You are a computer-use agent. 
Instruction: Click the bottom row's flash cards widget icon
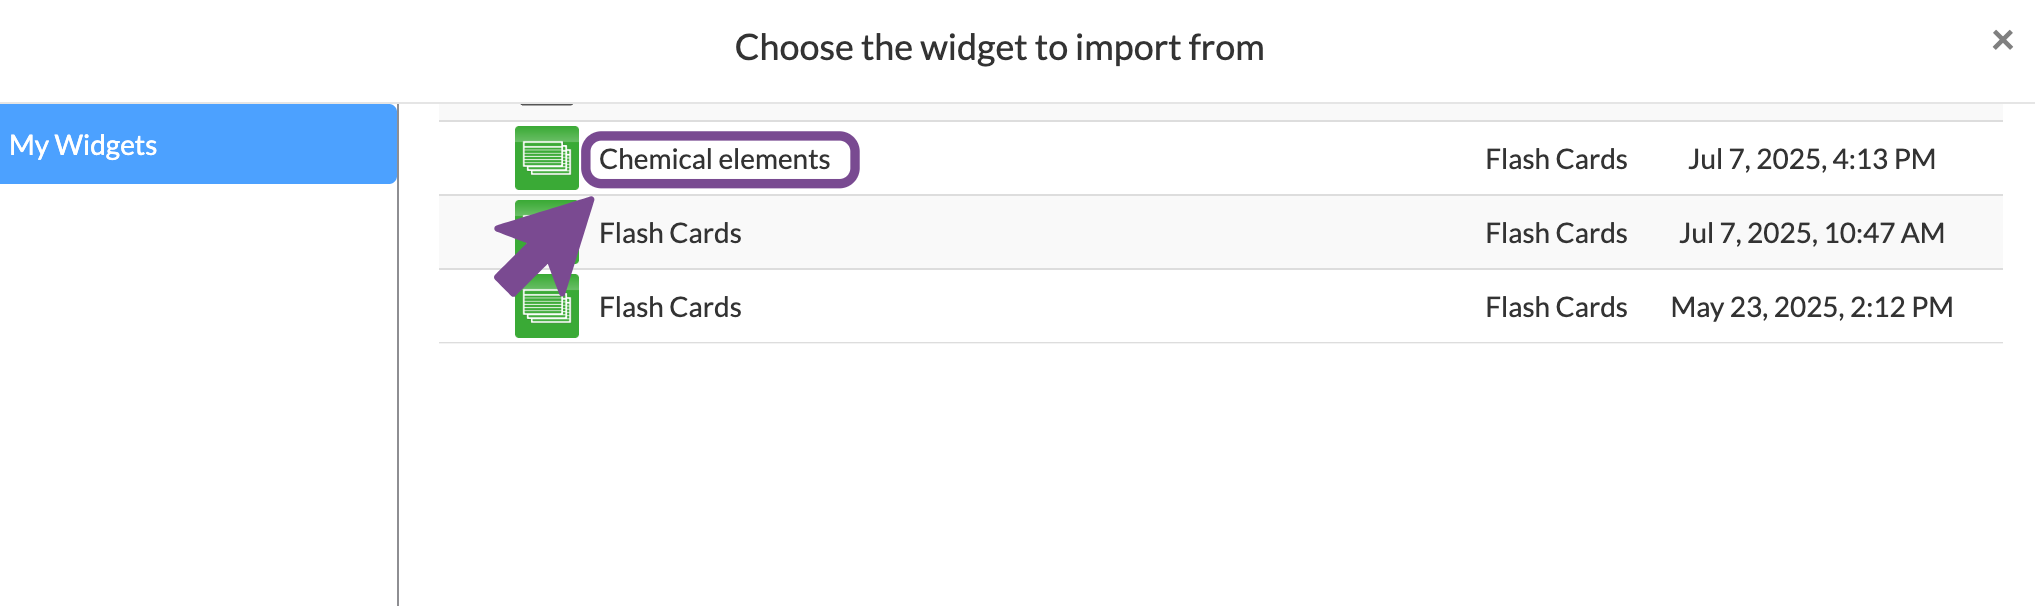point(546,306)
